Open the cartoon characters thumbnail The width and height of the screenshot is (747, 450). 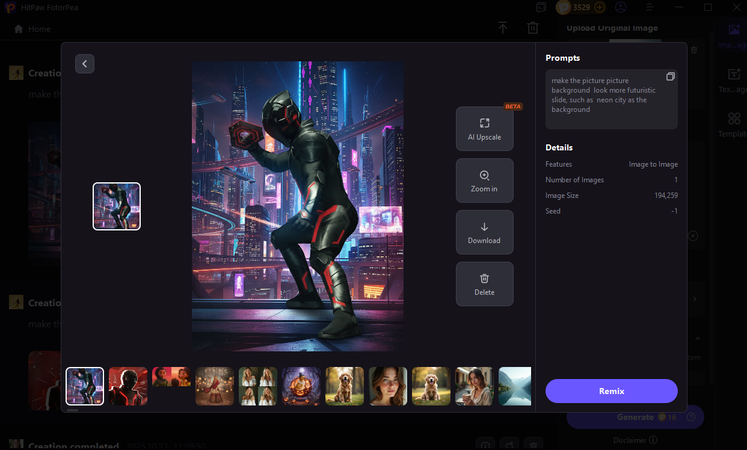(172, 377)
